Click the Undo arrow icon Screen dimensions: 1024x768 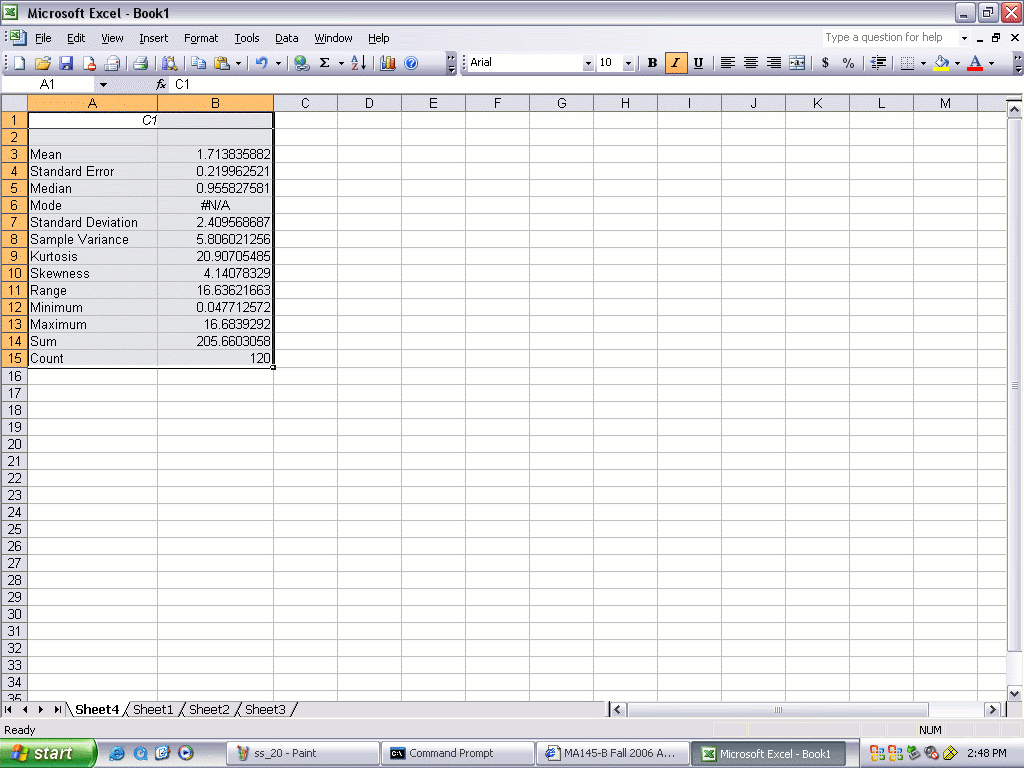(x=261, y=63)
